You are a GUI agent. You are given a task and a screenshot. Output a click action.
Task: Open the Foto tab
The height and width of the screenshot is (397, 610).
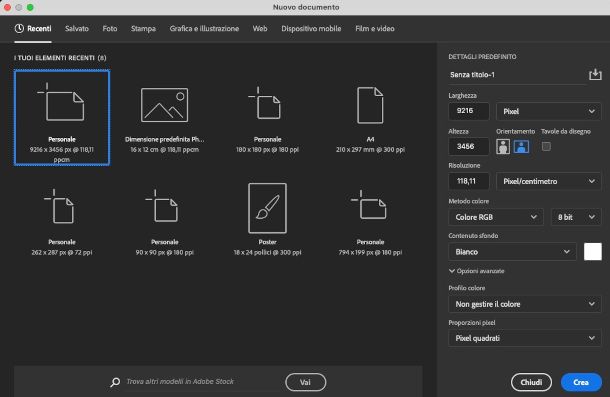110,28
